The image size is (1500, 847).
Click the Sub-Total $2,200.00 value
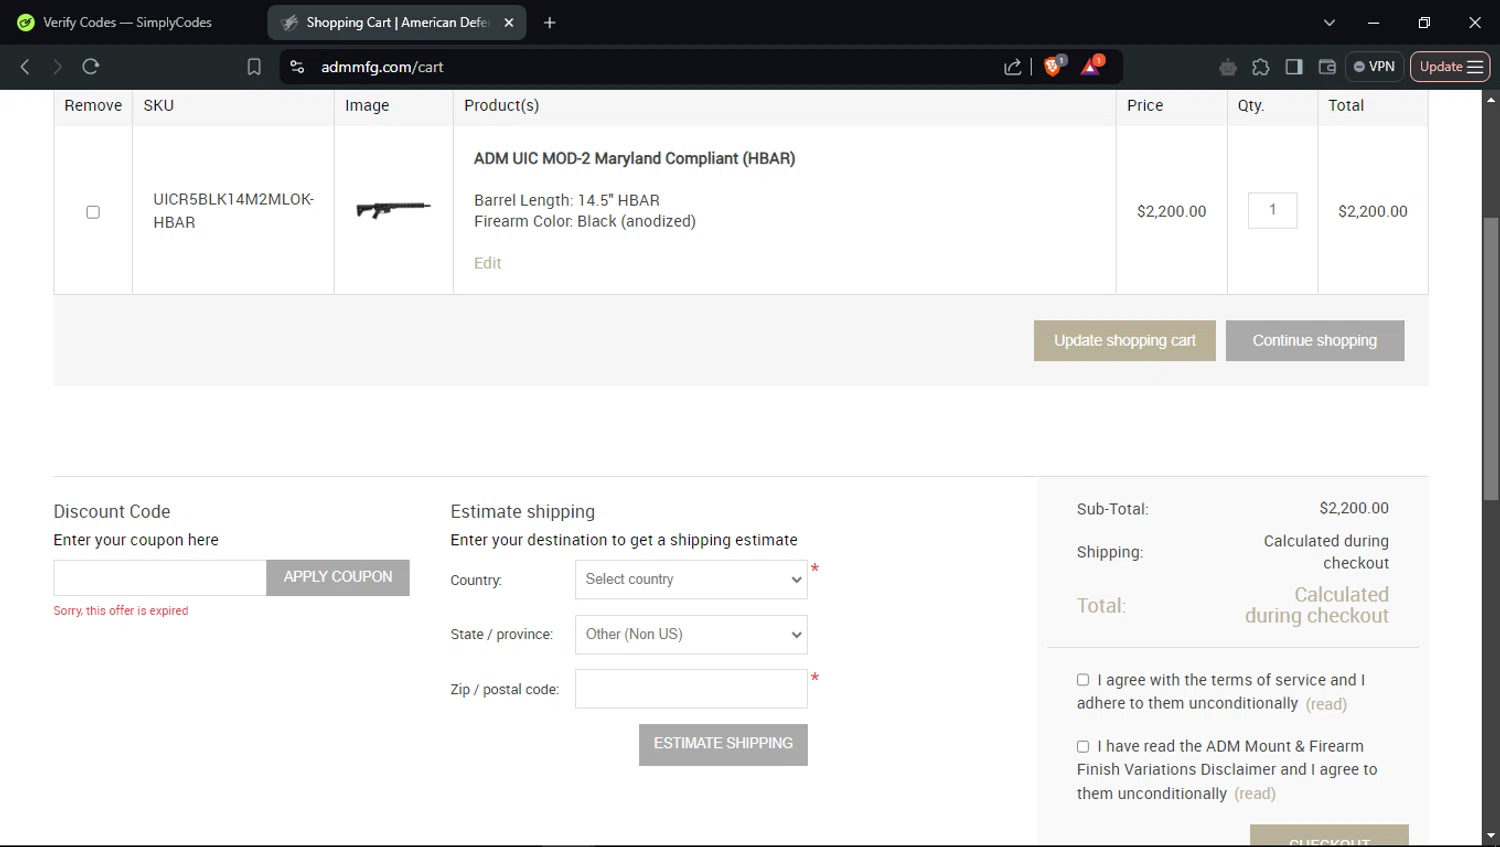pos(1353,508)
